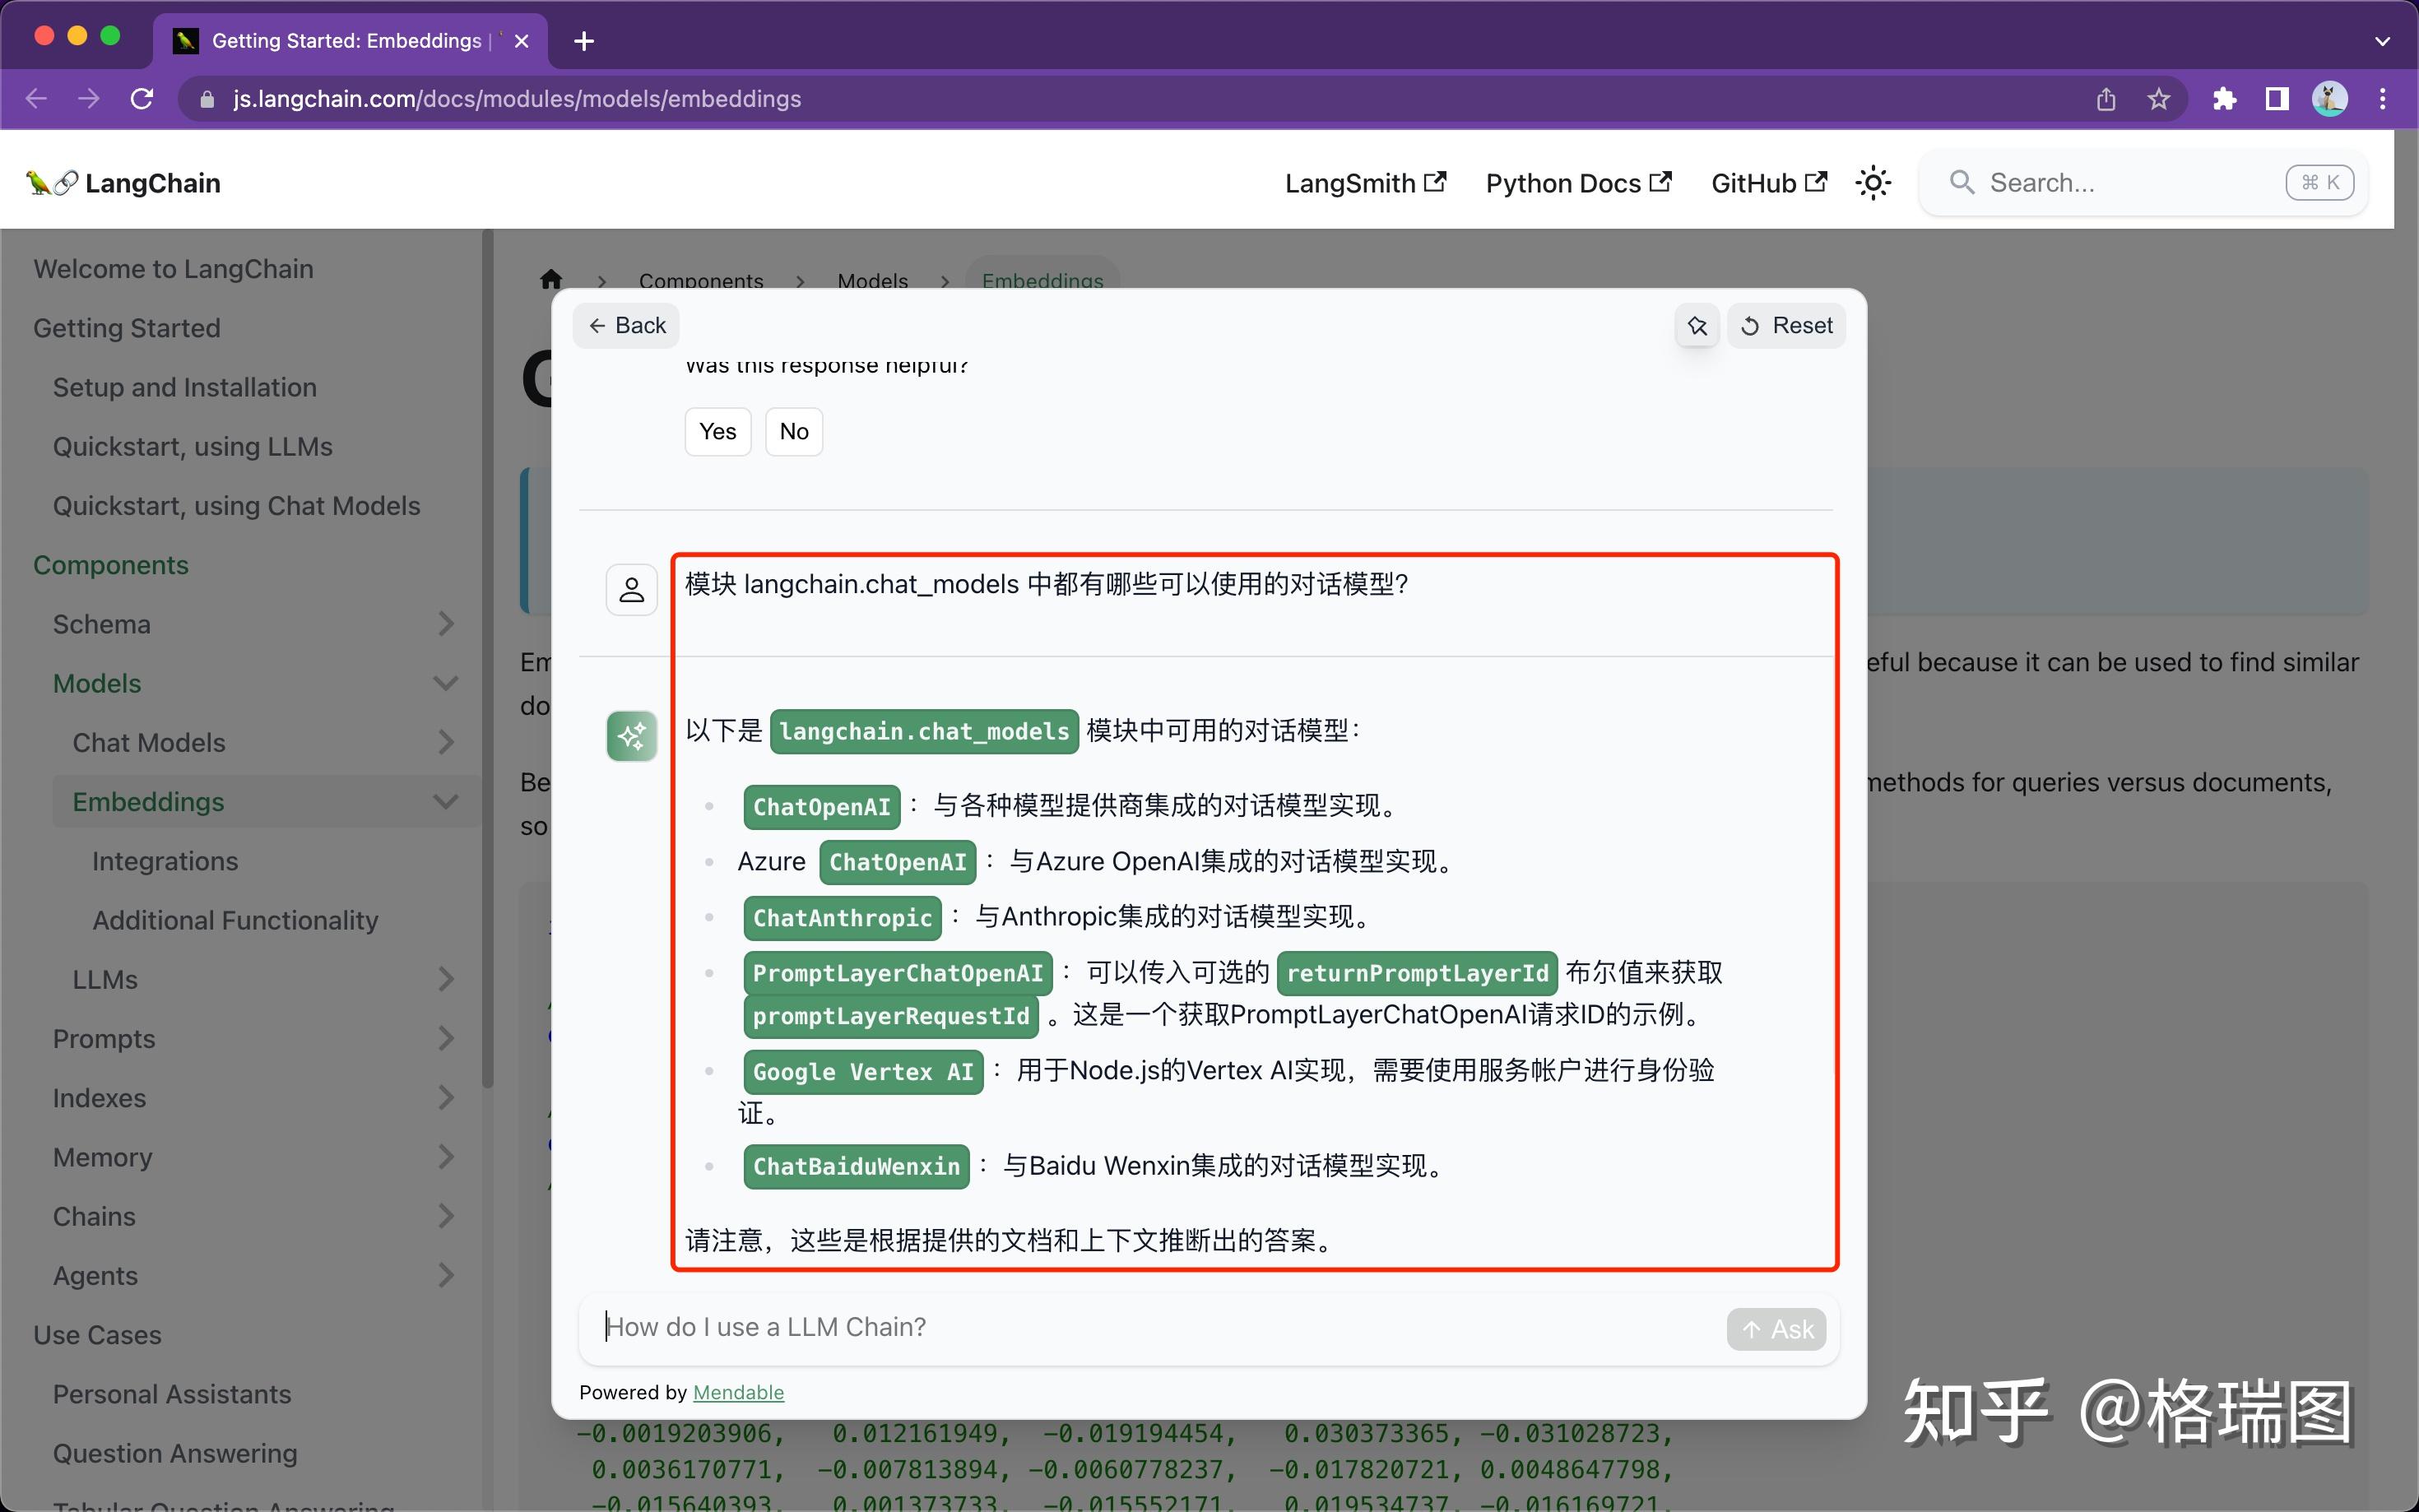Open Python Docs link in header
Image resolution: width=2419 pixels, height=1512 pixels.
pyautogui.click(x=1578, y=183)
